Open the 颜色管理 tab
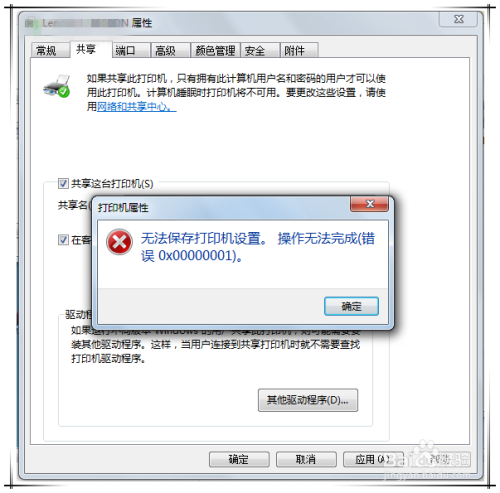Image resolution: width=500 pixels, height=493 pixels. [215, 51]
